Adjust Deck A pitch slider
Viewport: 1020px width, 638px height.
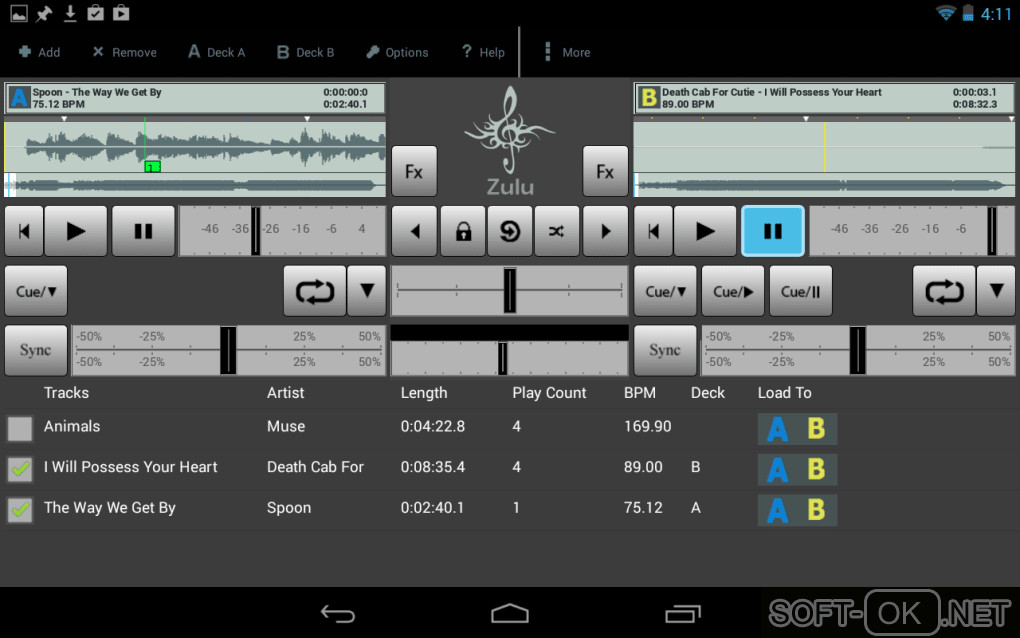click(228, 350)
